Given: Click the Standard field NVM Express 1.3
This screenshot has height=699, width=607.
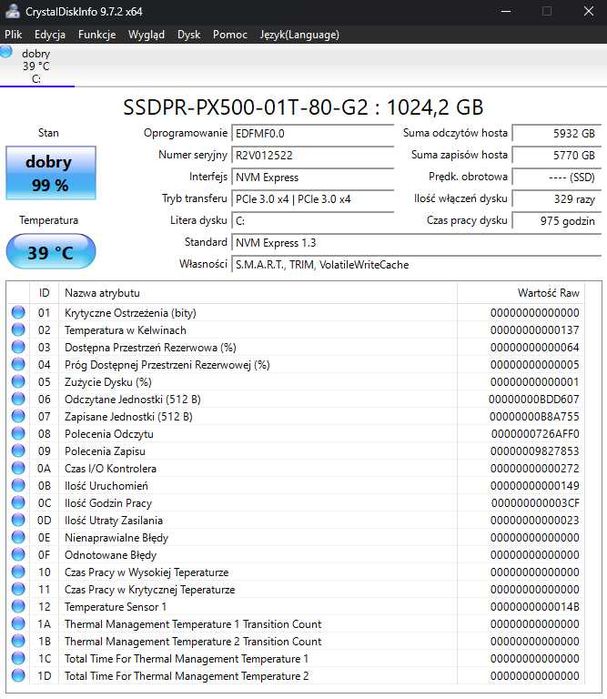Looking at the screenshot, I should click(417, 243).
